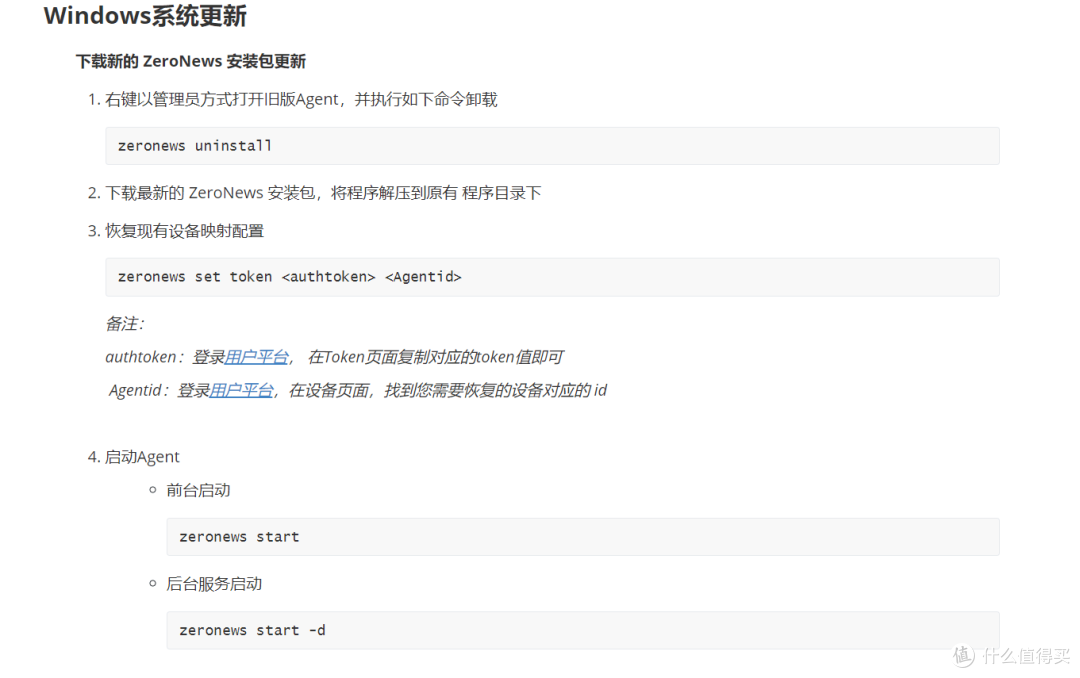The image size is (1080, 678).
Task: Click step 3 text 恢复现有设备映射配置
Action: click(185, 231)
